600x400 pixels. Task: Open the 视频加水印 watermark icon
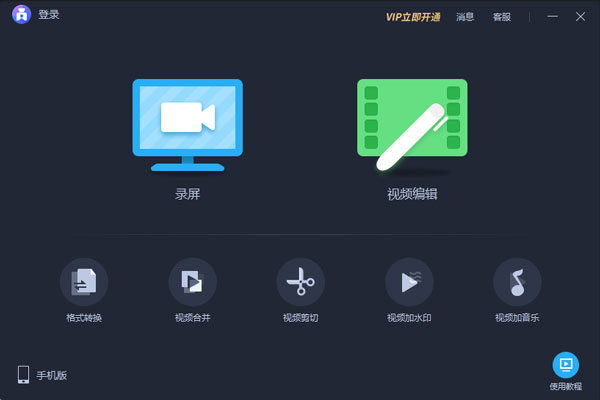pos(409,282)
